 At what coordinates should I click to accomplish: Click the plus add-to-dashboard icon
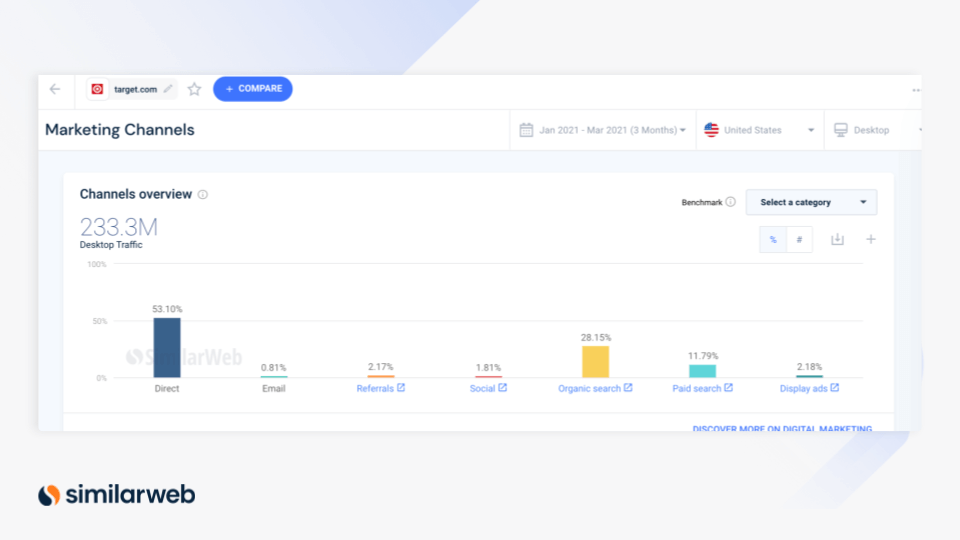871,239
